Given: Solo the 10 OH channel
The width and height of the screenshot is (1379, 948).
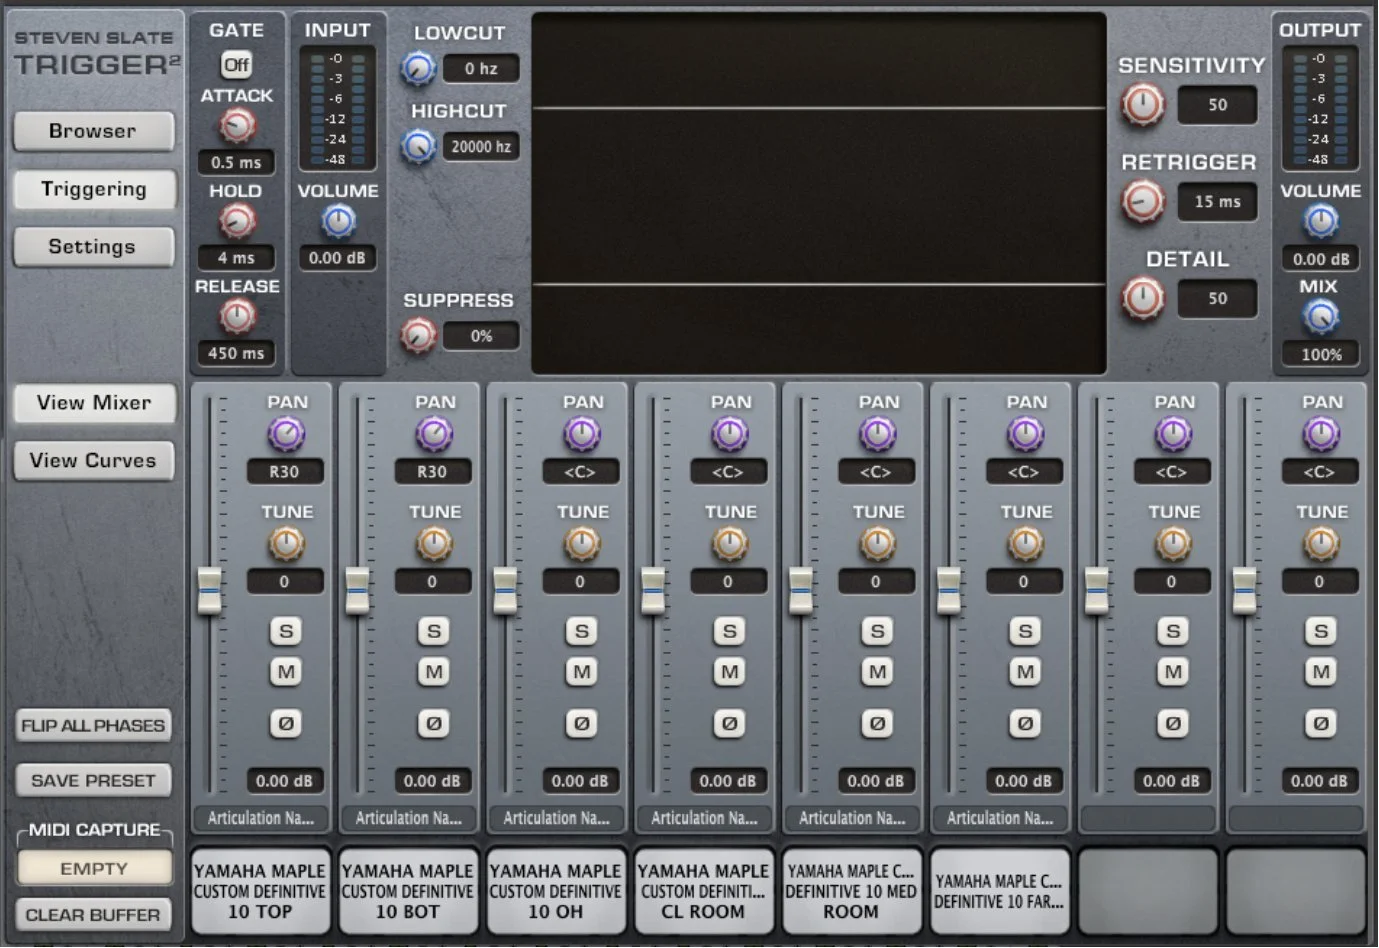Looking at the screenshot, I should (582, 631).
